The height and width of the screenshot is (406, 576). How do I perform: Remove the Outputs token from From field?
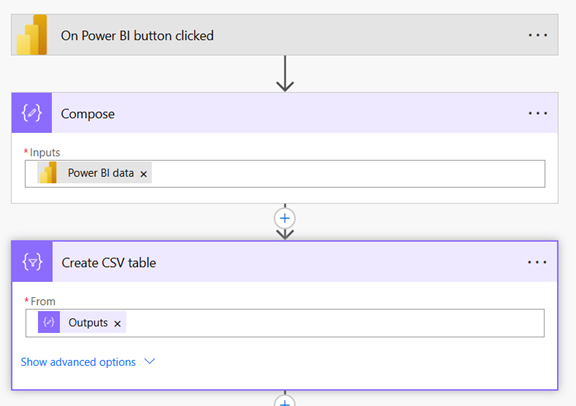coord(117,324)
